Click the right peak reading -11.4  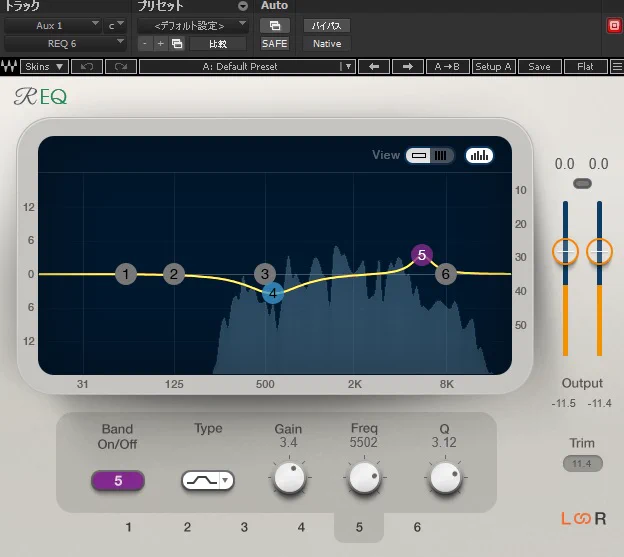coord(599,403)
